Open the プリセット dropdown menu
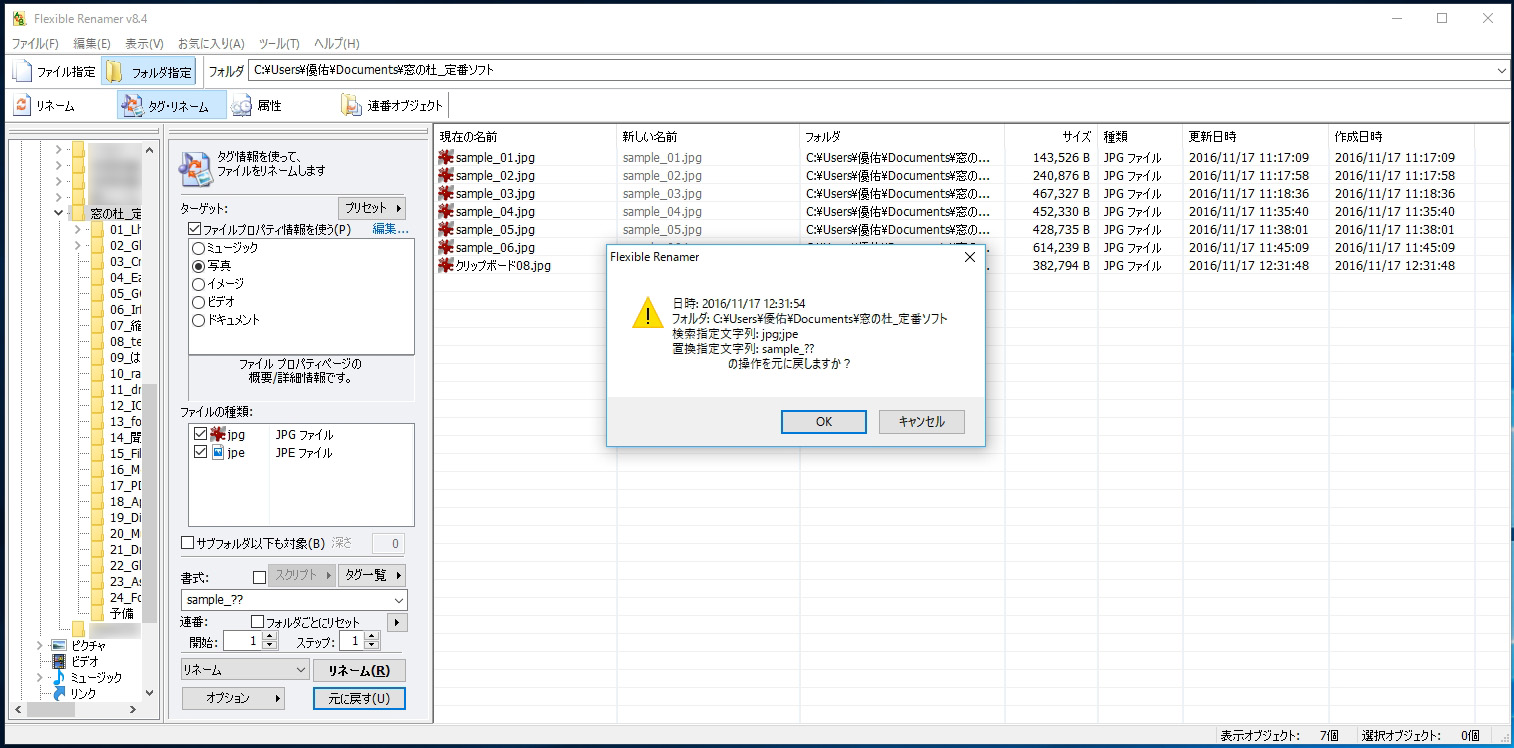 coord(372,208)
